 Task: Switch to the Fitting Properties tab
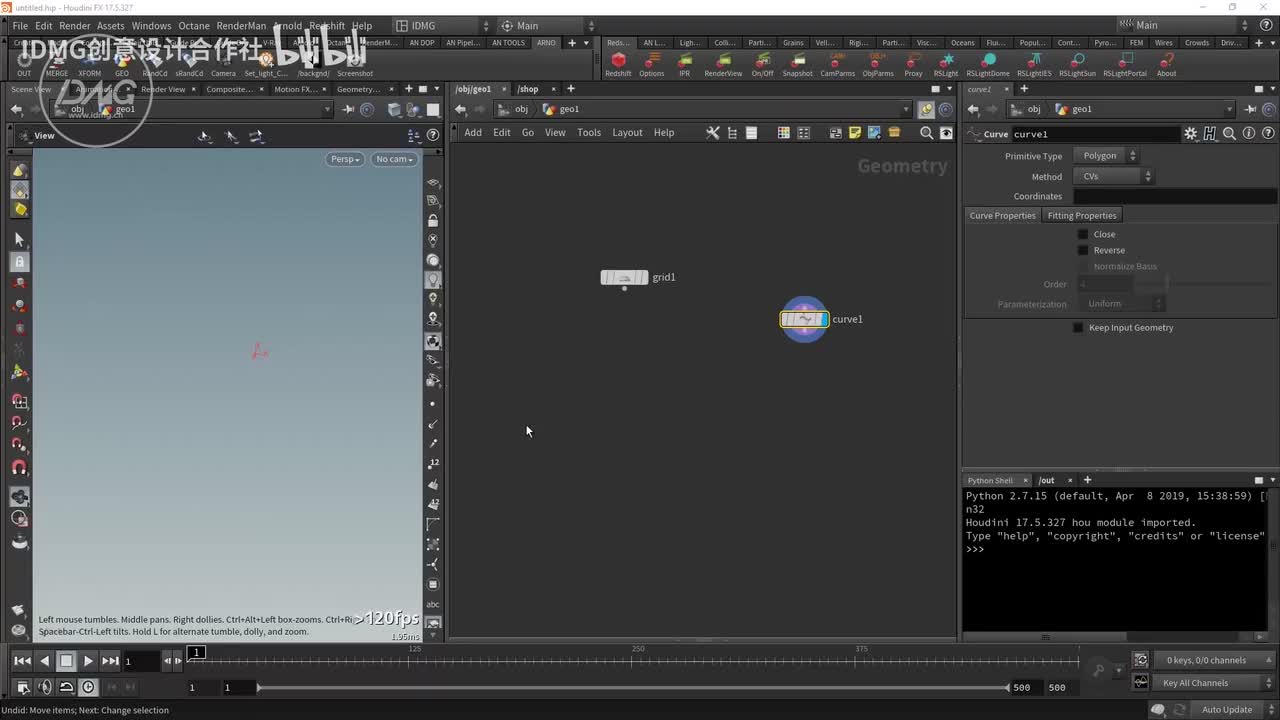pos(1081,216)
